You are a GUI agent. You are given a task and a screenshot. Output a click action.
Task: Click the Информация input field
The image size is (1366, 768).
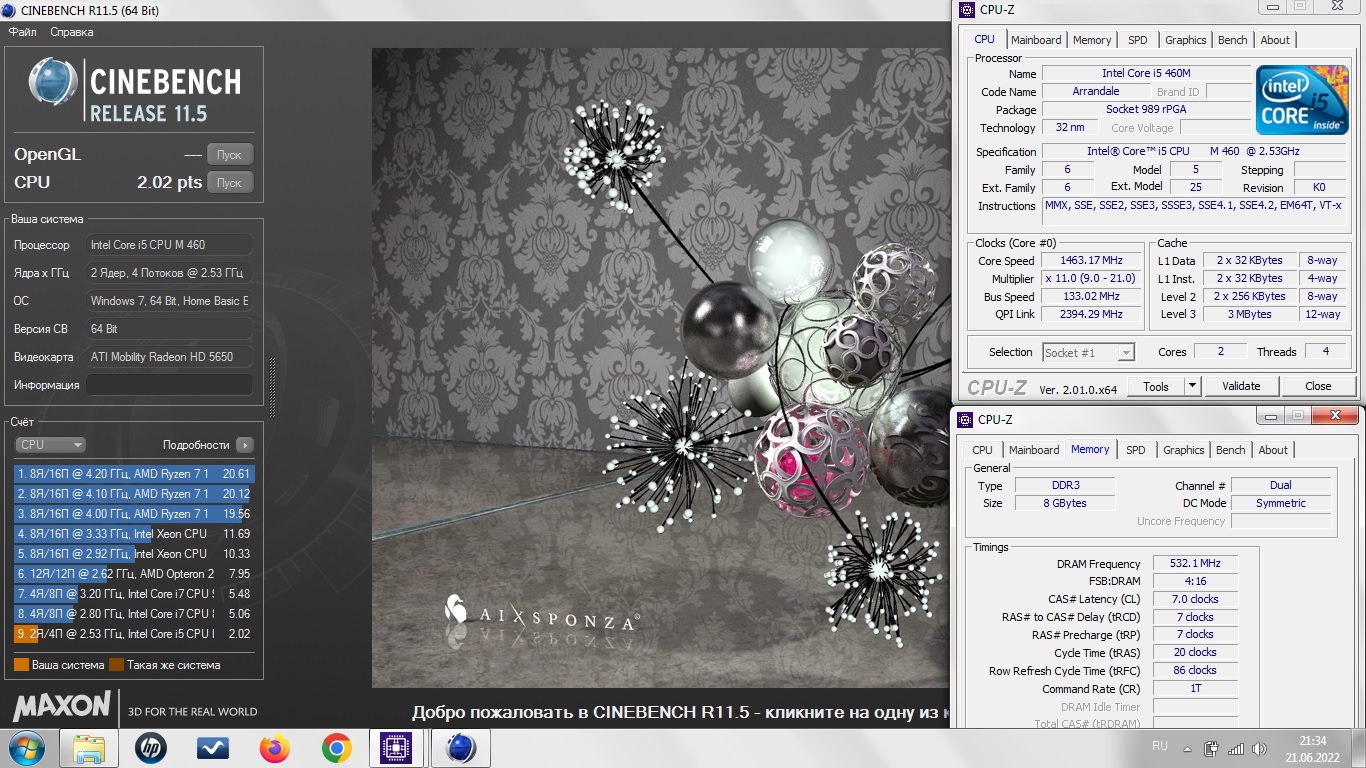pyautogui.click(x=169, y=385)
